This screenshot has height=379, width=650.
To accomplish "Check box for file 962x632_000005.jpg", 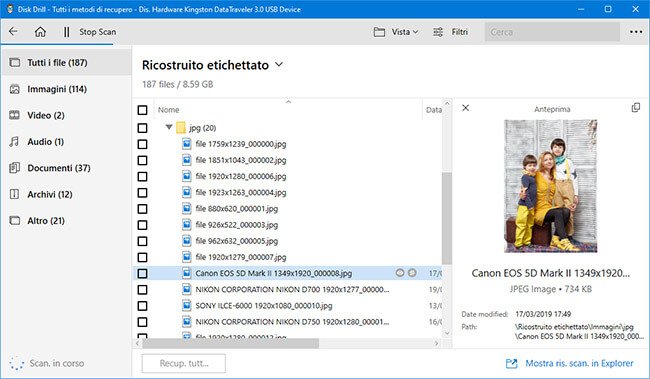I will coord(142,241).
